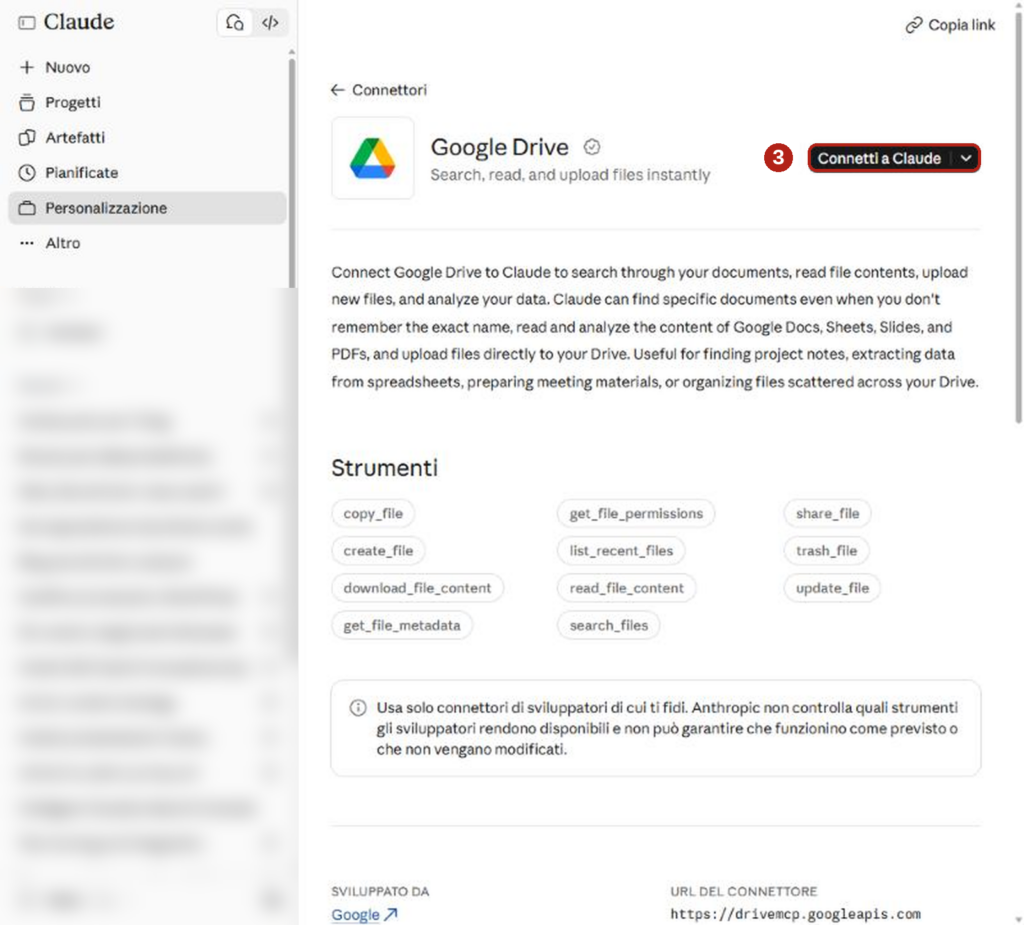Select the search_files tool chip
Screen dimensions: 1024x925
point(609,625)
